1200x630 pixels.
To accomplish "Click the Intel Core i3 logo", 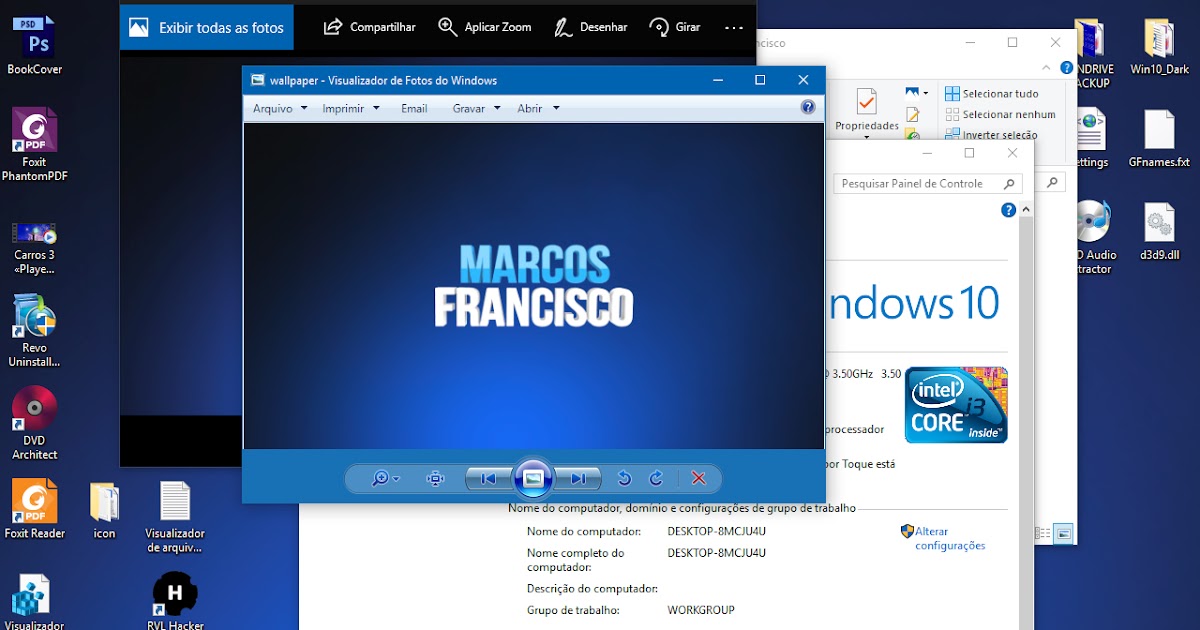I will point(956,404).
